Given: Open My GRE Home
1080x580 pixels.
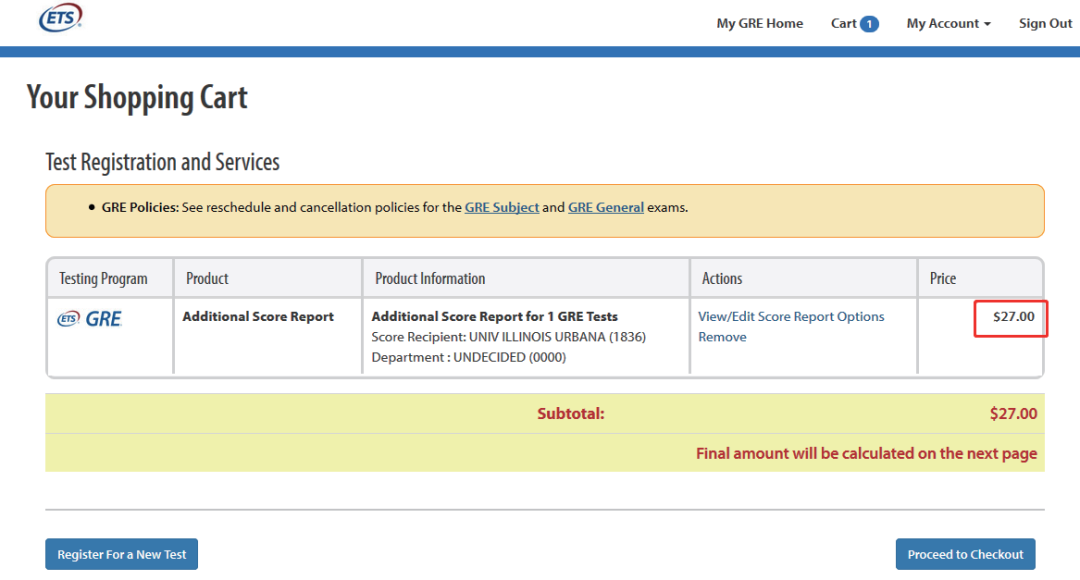Looking at the screenshot, I should point(760,23).
